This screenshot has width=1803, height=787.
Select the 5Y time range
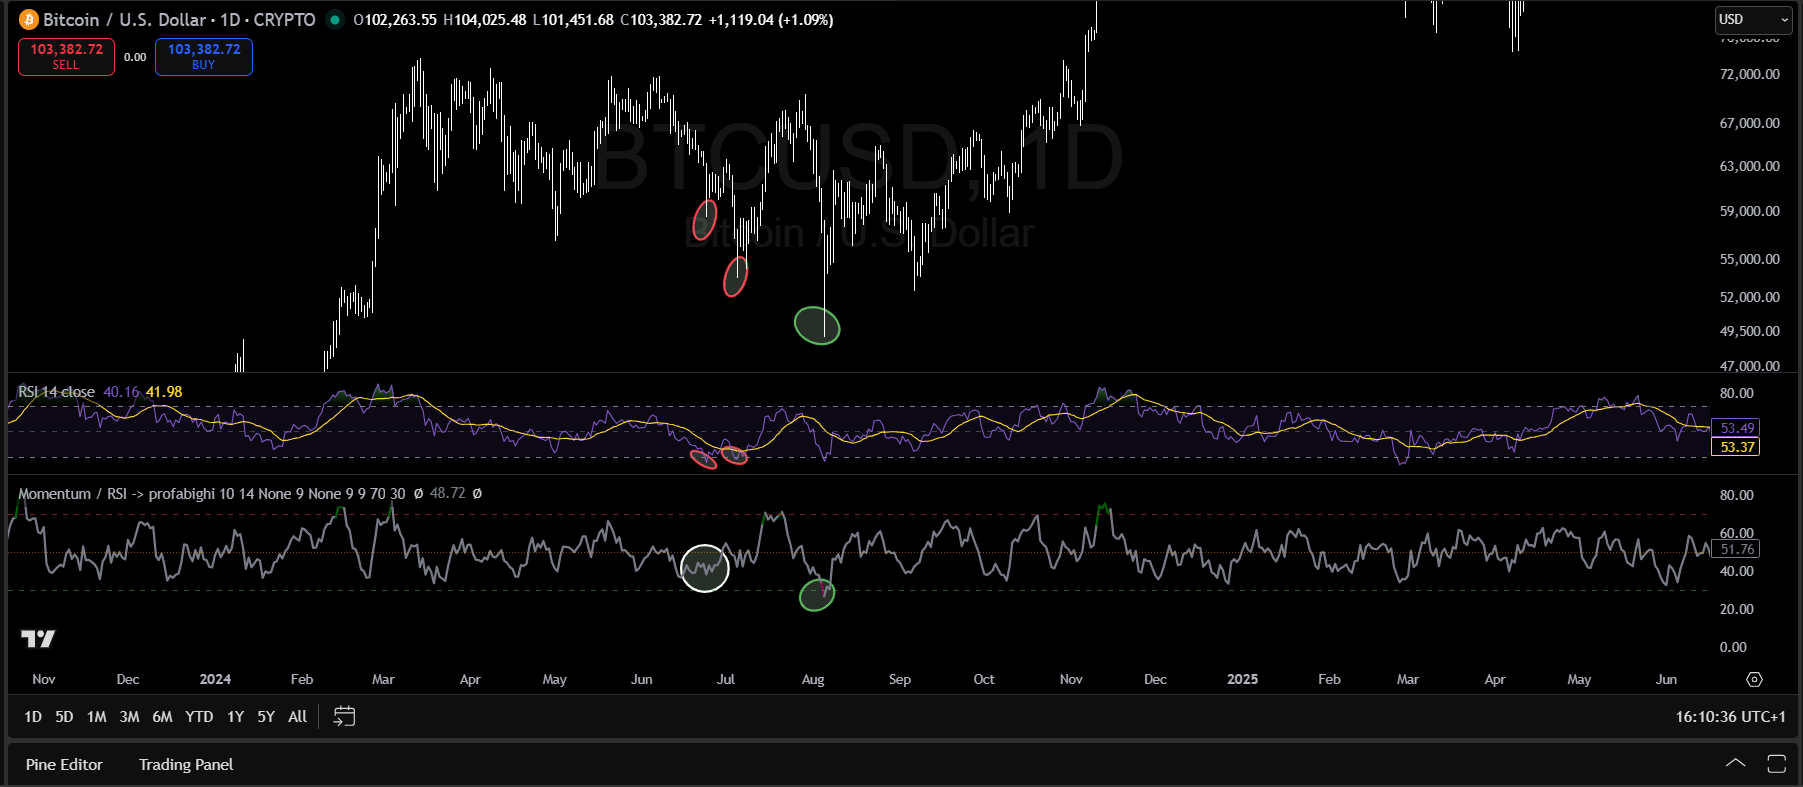click(x=266, y=716)
